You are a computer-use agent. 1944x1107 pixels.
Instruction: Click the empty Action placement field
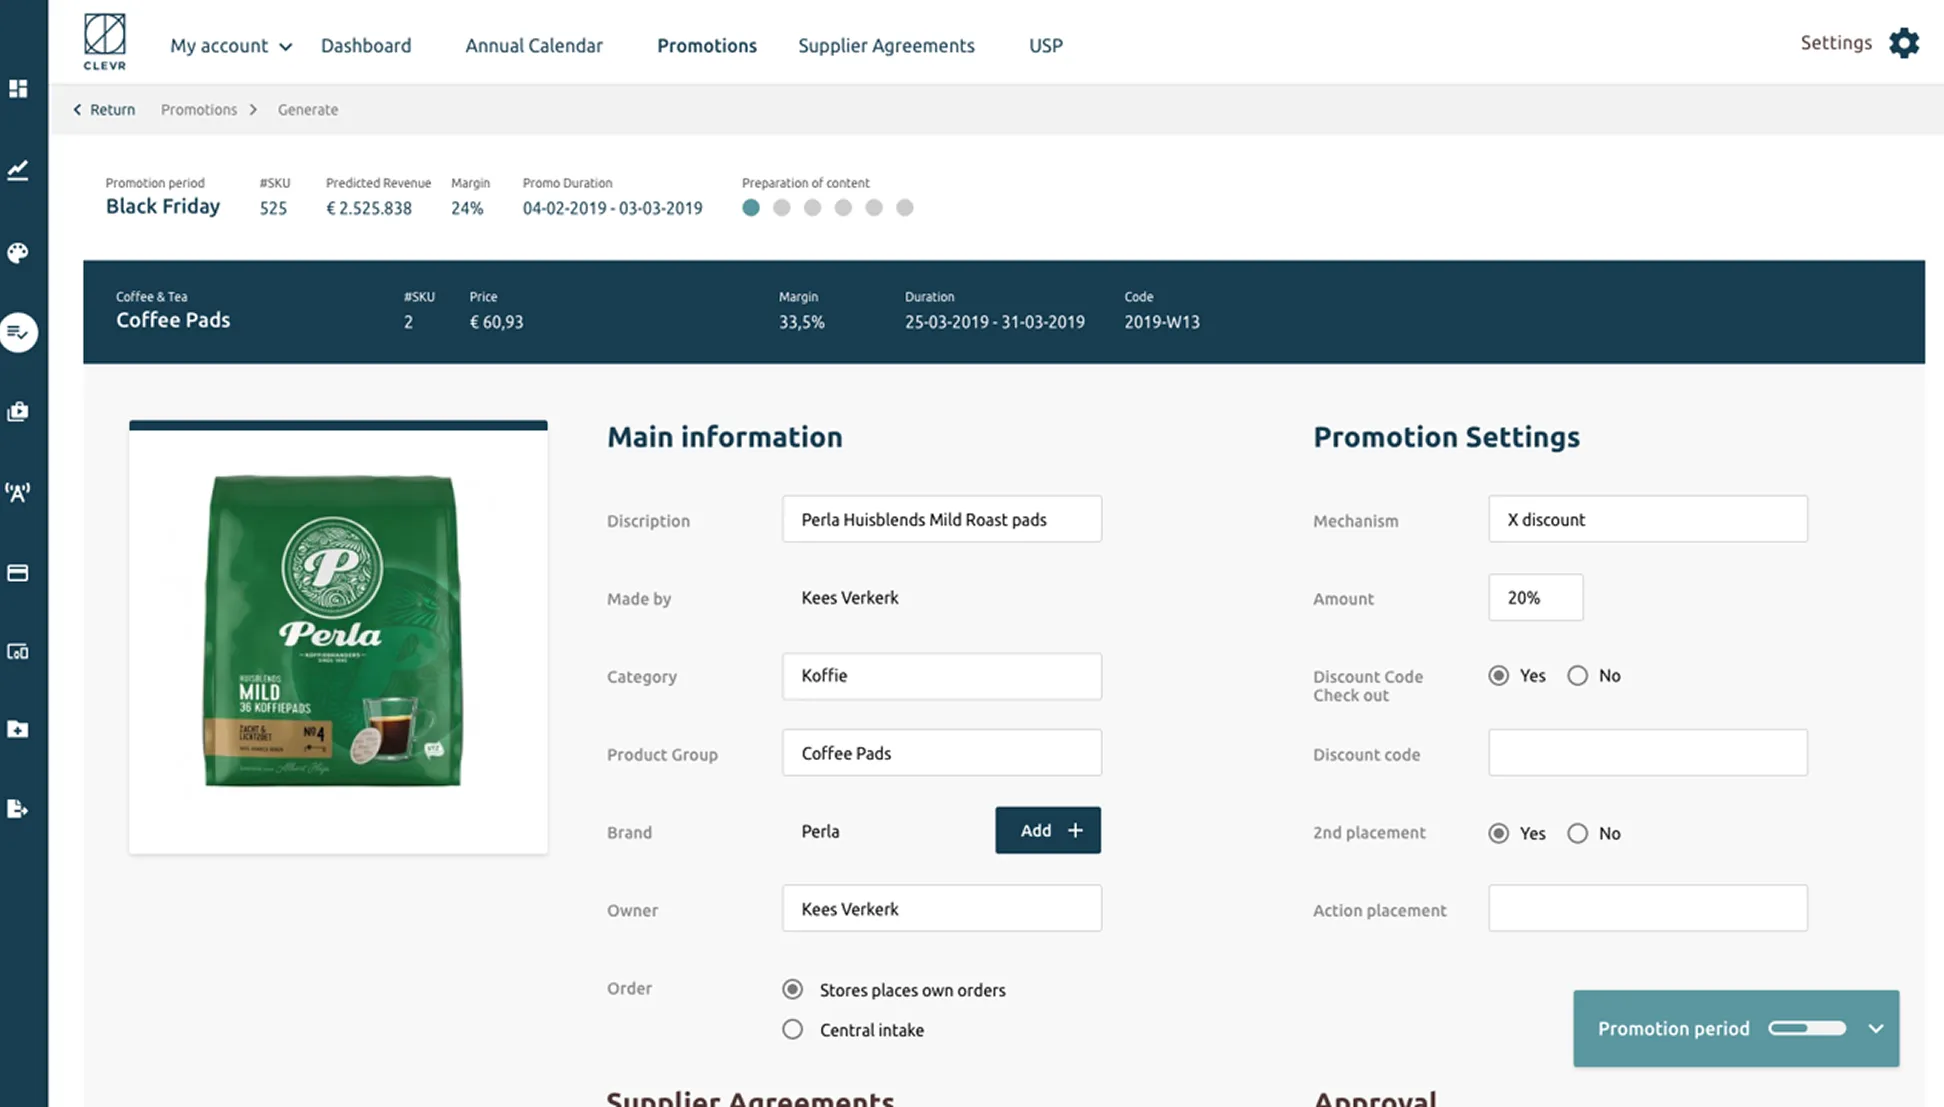click(1647, 909)
